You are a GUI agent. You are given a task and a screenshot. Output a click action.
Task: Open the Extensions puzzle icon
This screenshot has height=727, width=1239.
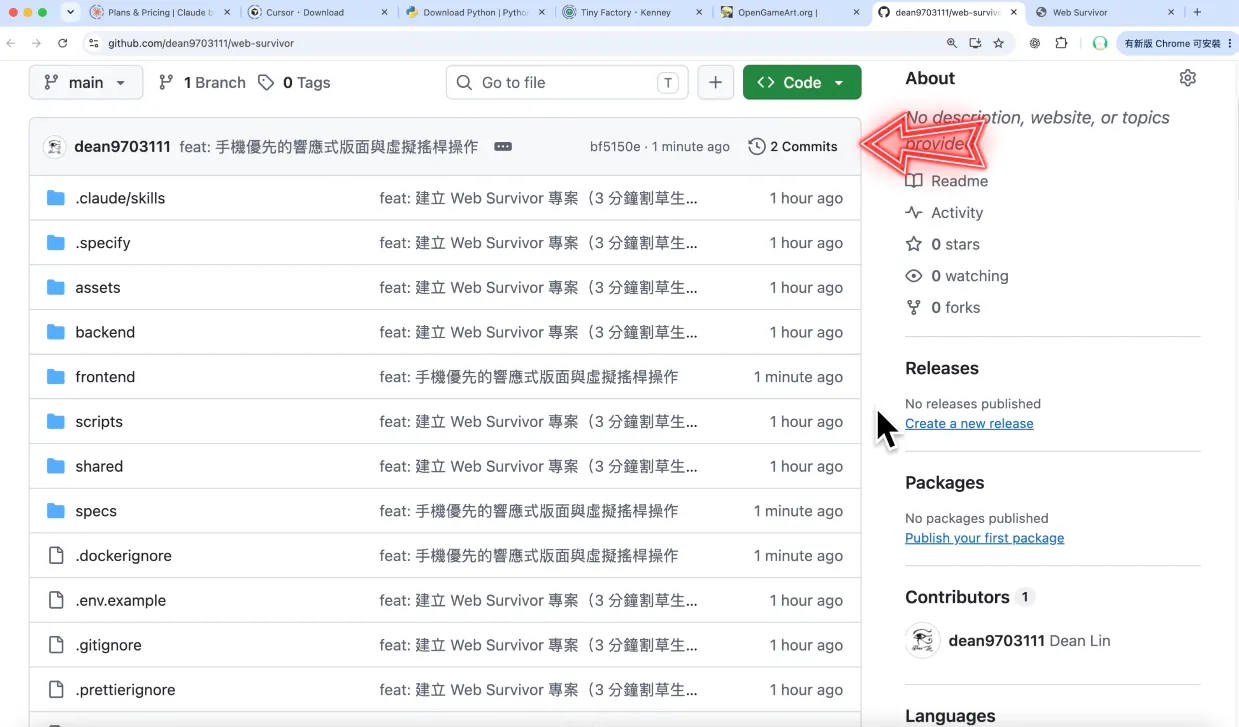[1061, 44]
